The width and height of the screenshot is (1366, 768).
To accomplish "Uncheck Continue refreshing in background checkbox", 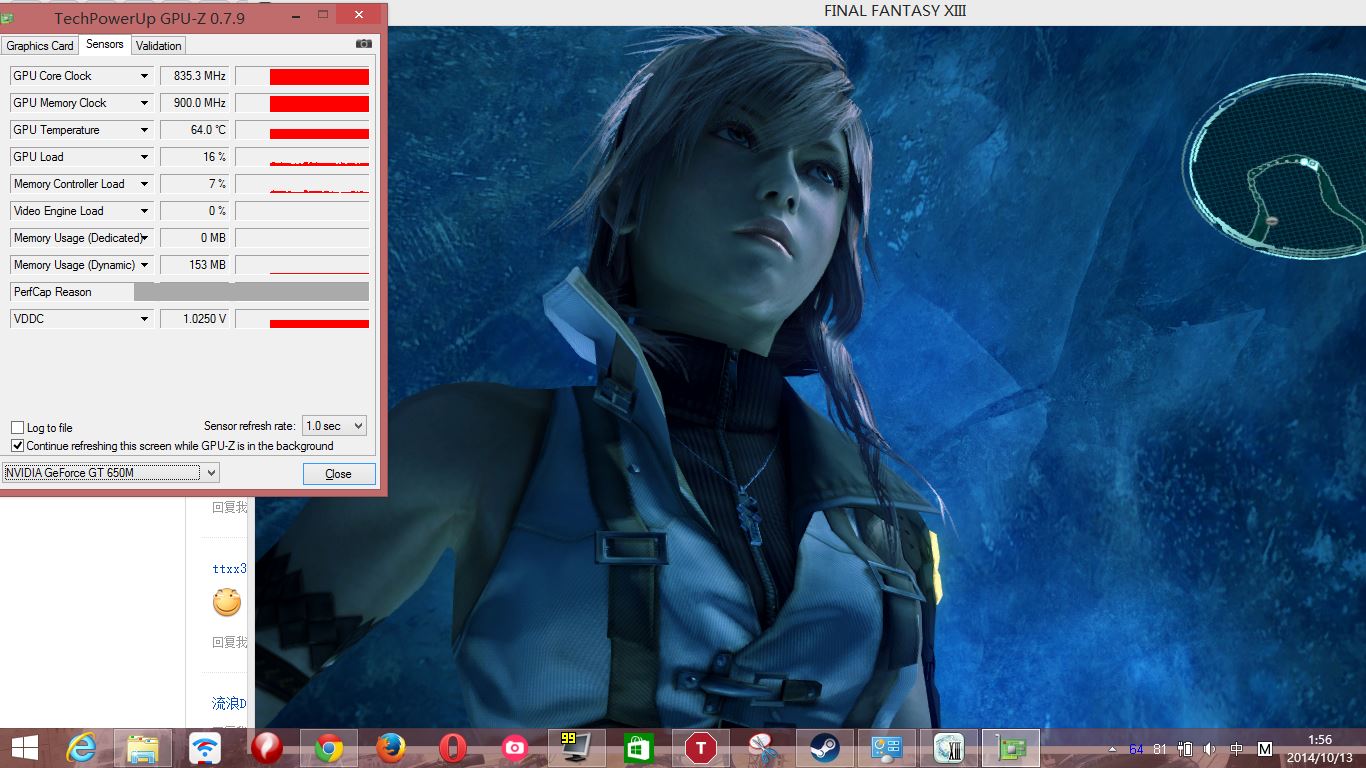I will [17, 446].
